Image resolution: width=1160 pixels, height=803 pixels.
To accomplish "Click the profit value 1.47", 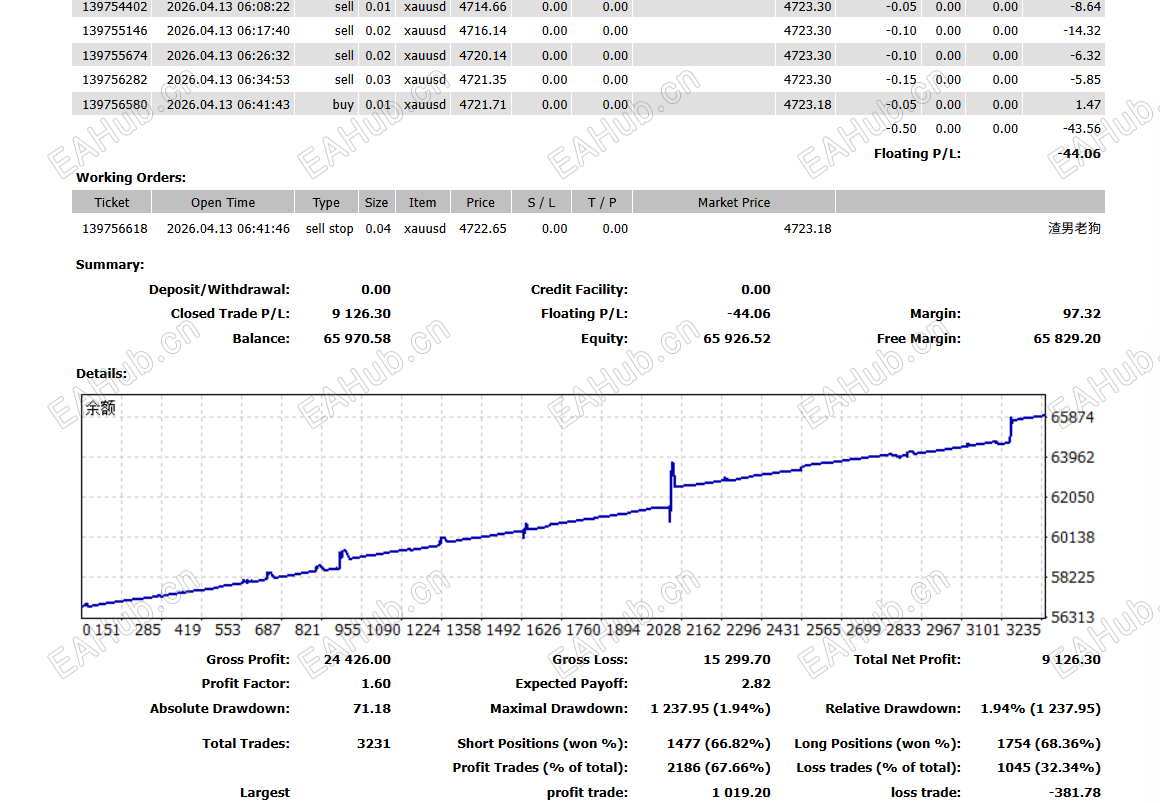I will (x=1088, y=104).
